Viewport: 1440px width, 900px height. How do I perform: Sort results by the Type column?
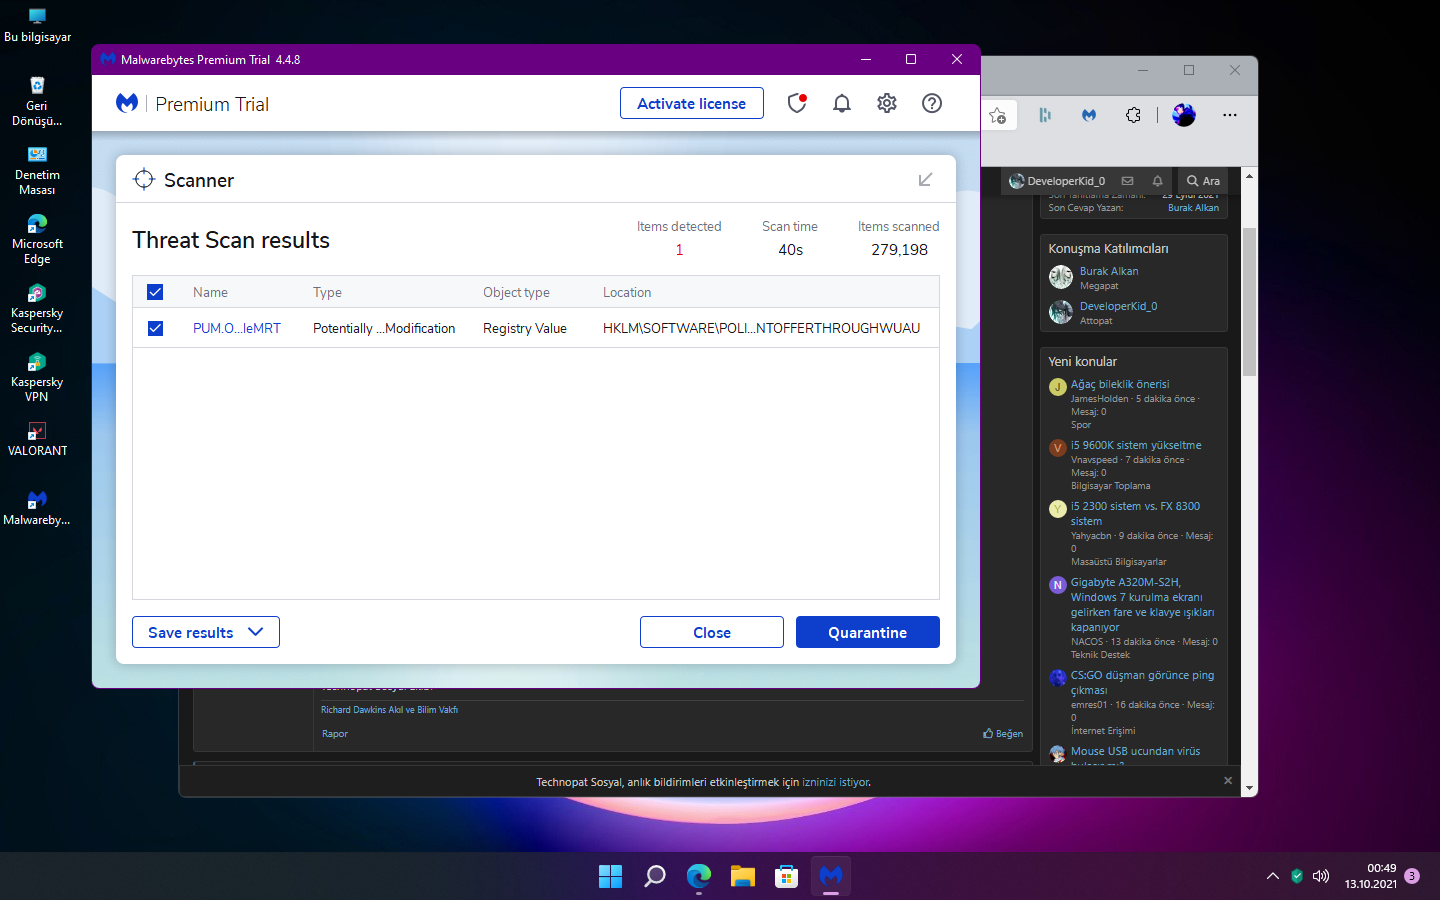327,292
